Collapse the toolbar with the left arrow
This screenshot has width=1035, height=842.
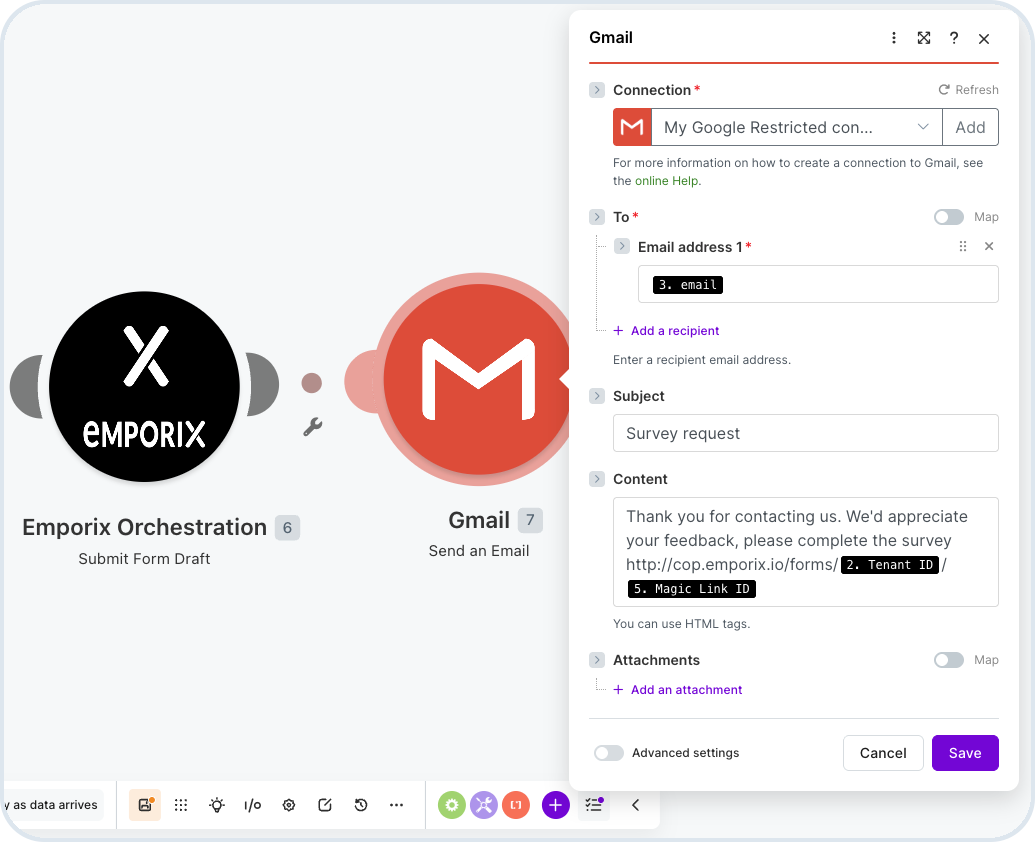pos(636,804)
